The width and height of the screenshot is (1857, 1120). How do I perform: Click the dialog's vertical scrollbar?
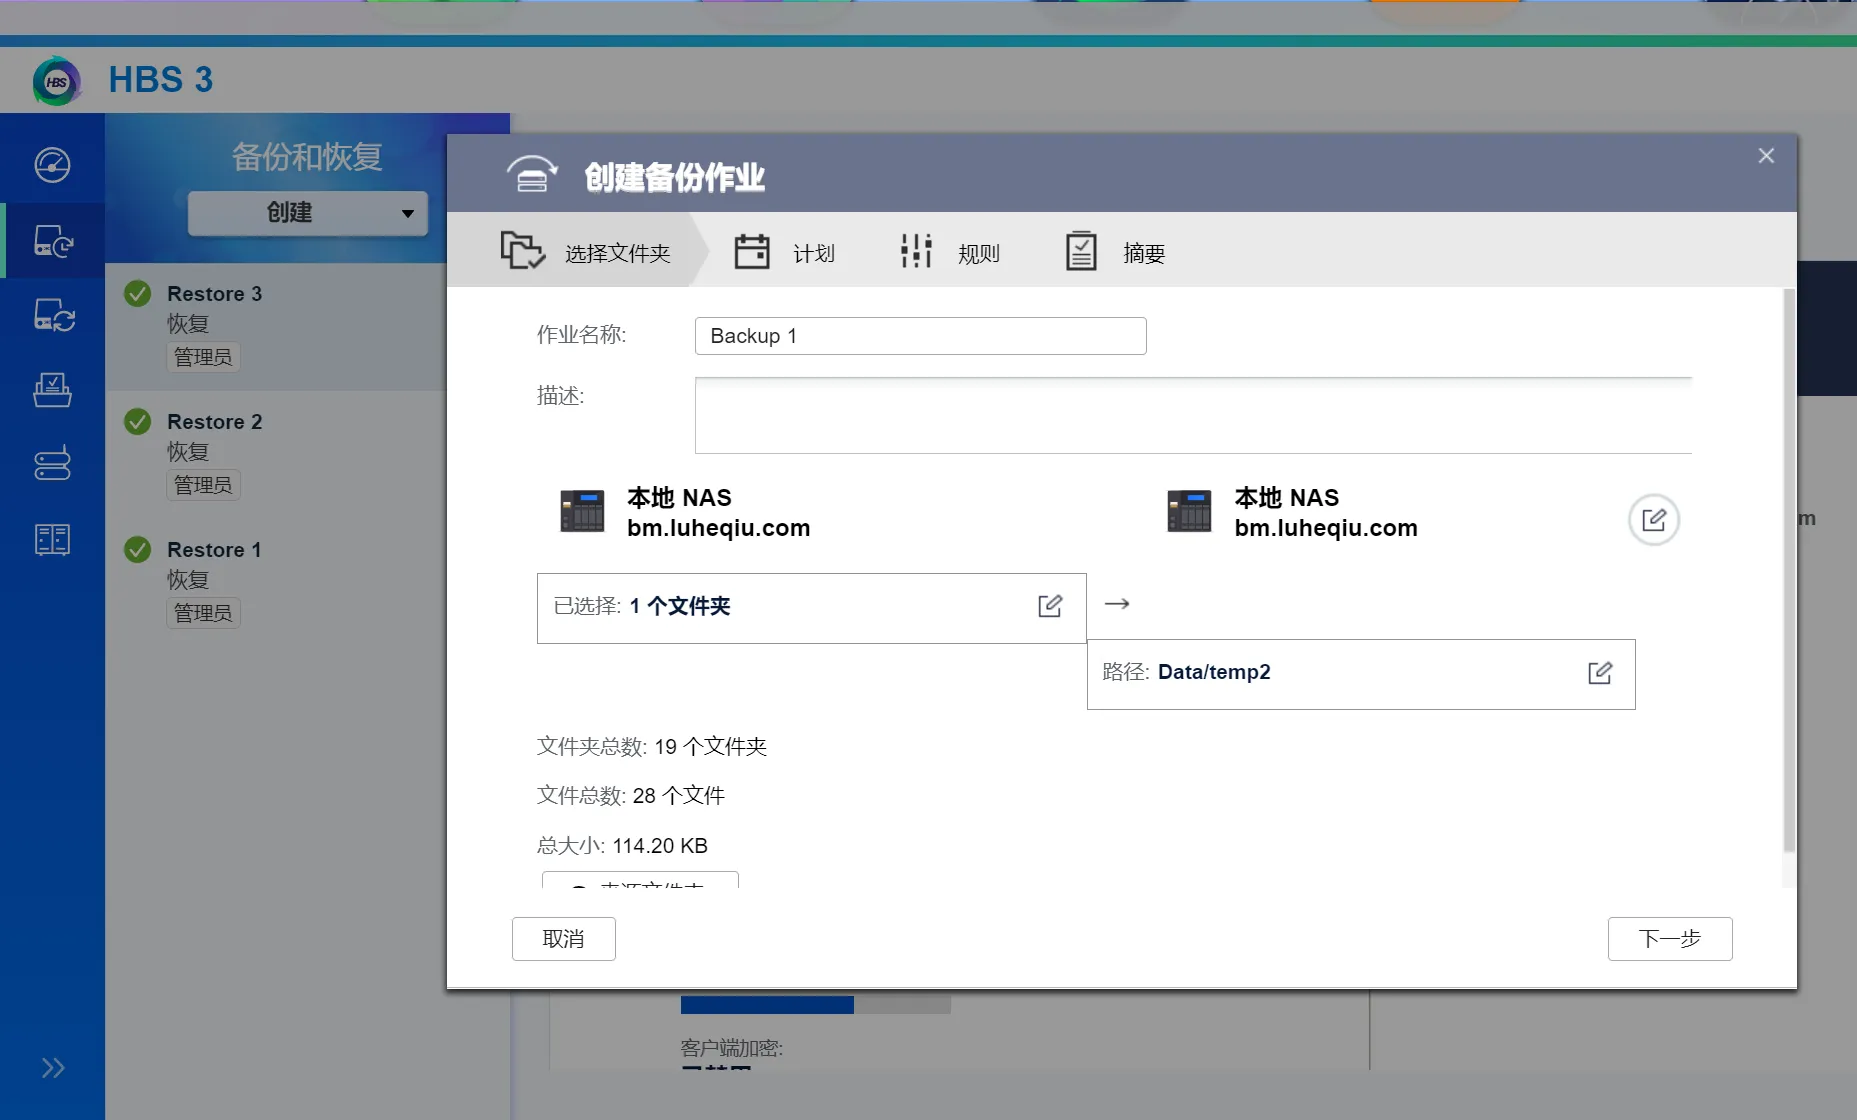coord(1789,570)
